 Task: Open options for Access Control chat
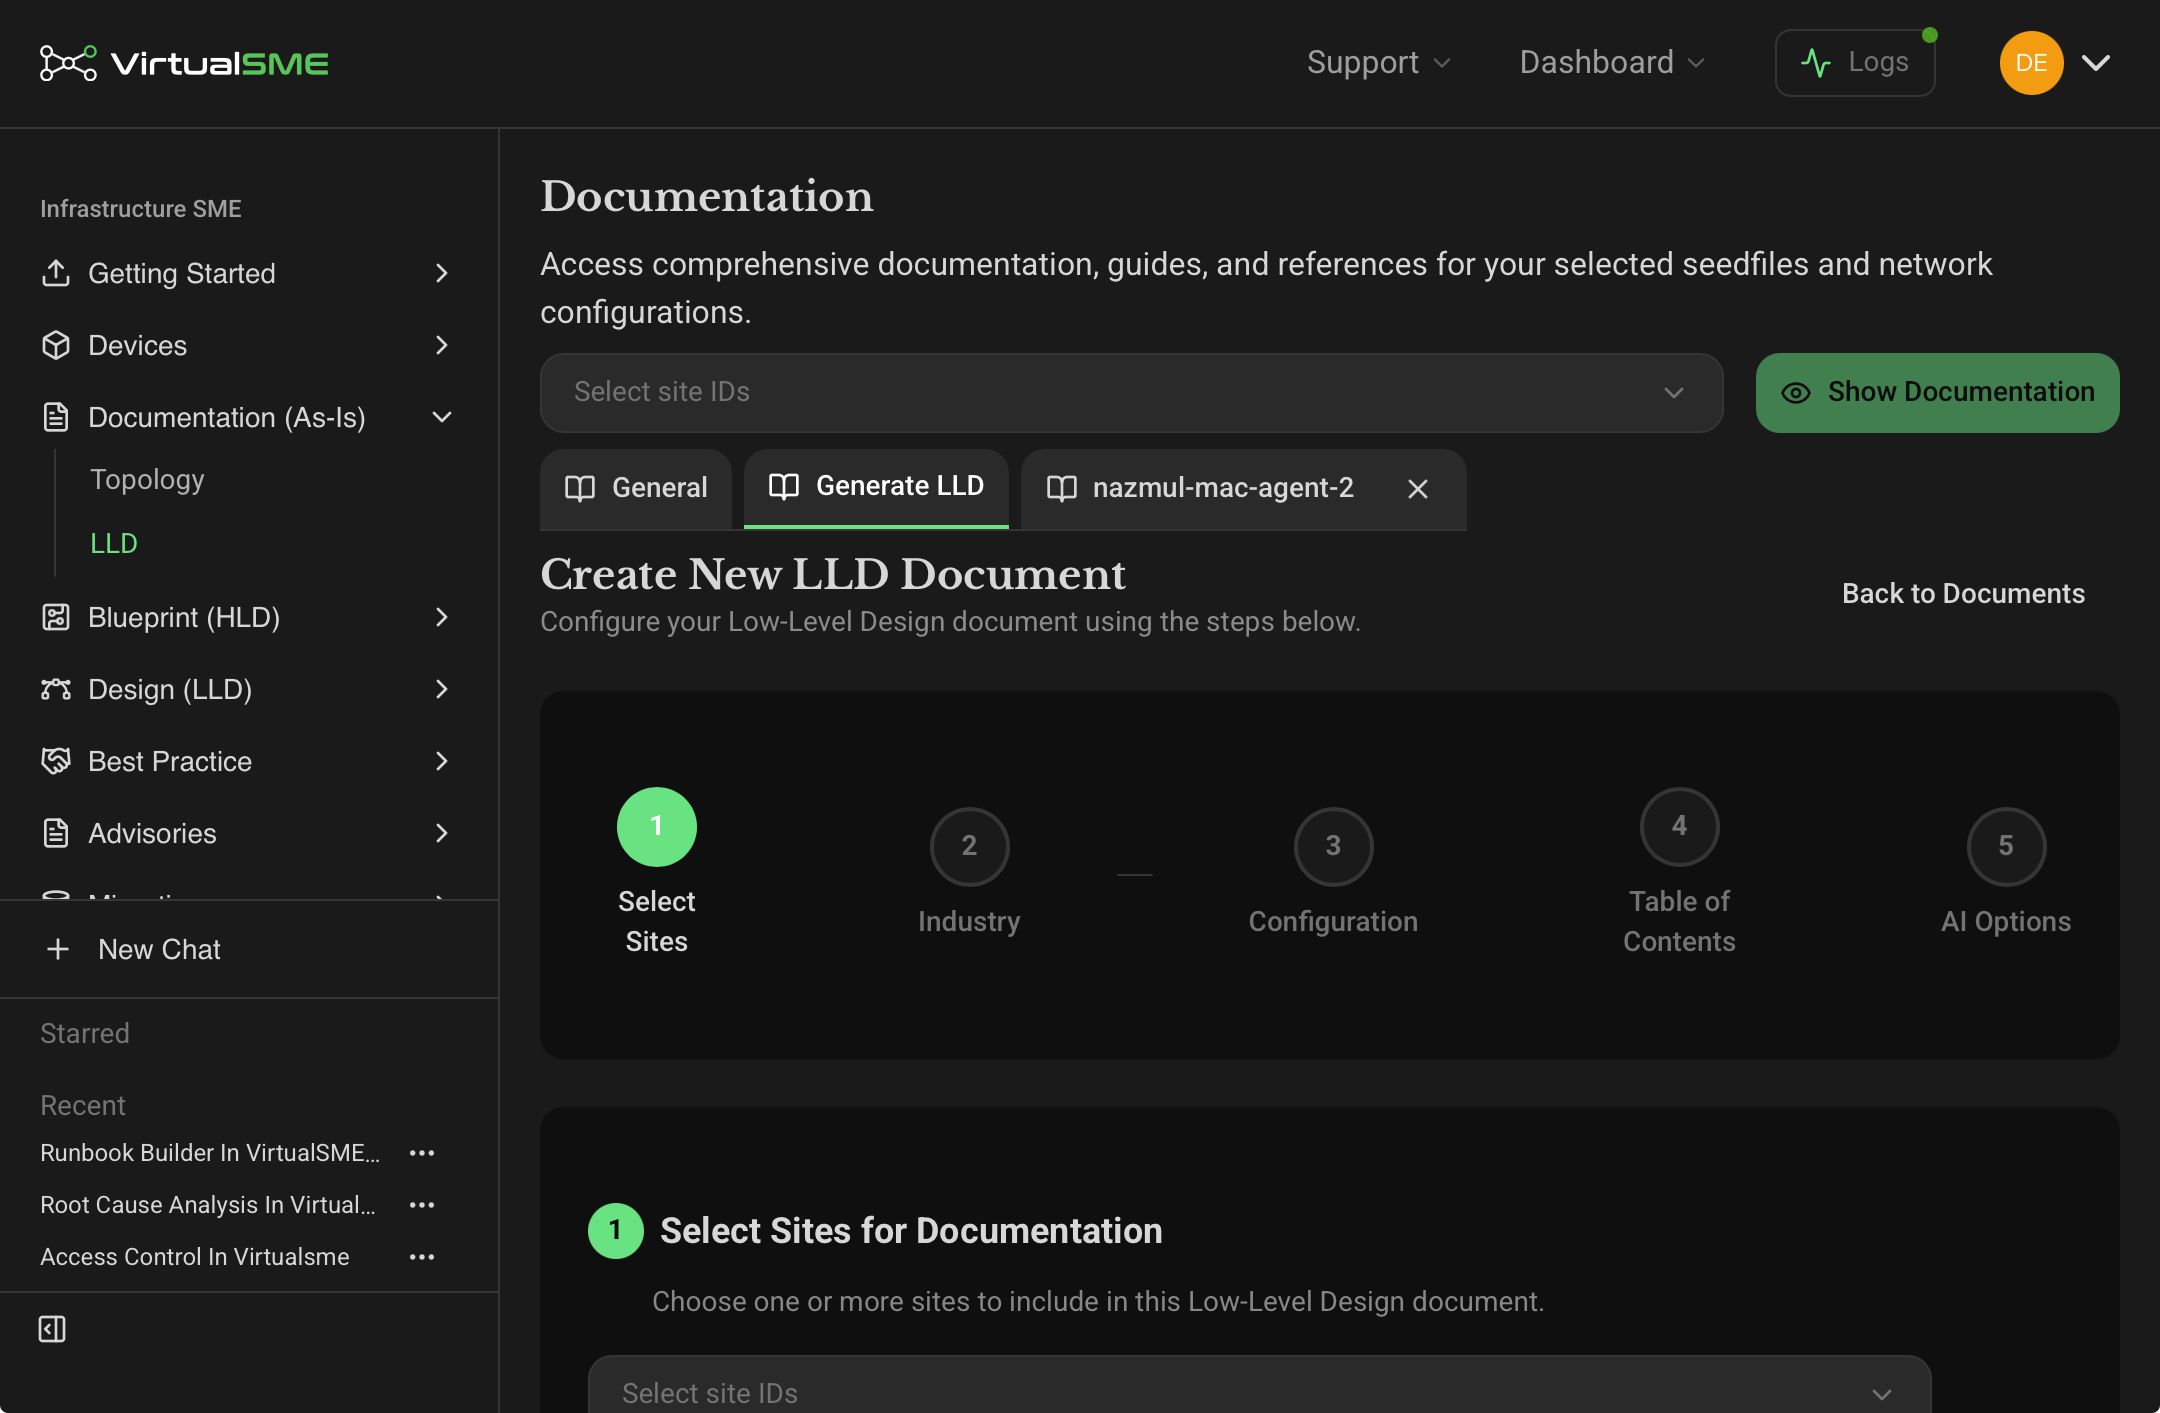click(x=422, y=1257)
